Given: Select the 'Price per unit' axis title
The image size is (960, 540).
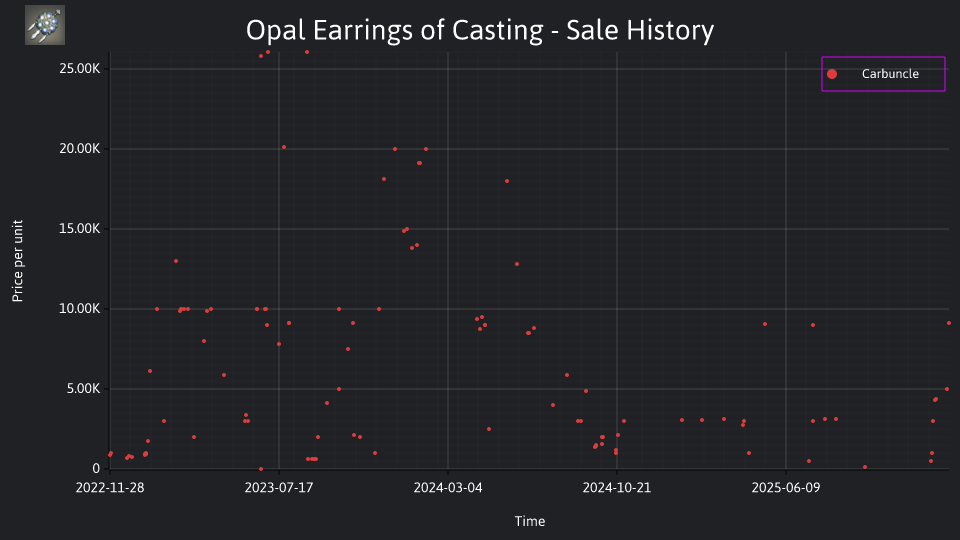Looking at the screenshot, I should pyautogui.click(x=18, y=261).
